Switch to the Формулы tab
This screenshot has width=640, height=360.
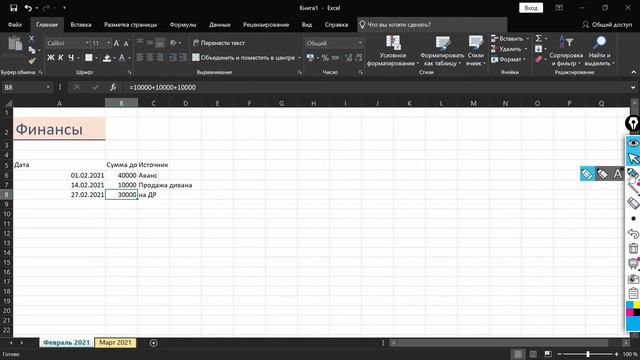tap(182, 24)
